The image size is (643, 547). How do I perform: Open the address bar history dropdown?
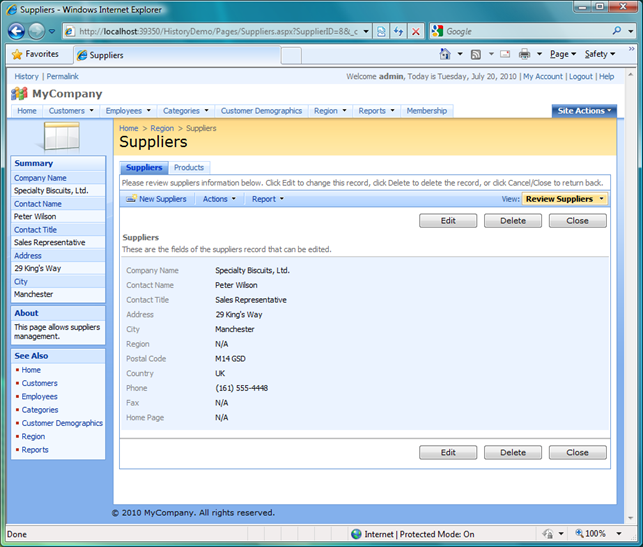(x=366, y=31)
